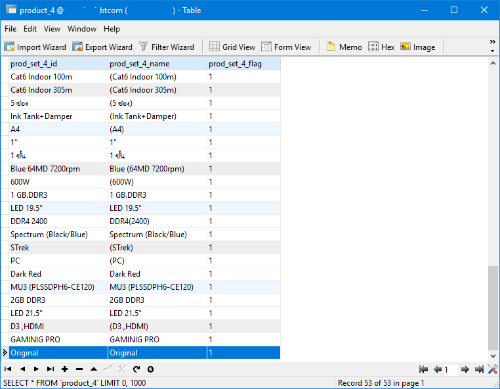
Task: Add a new record with plus button
Action: 65,369
